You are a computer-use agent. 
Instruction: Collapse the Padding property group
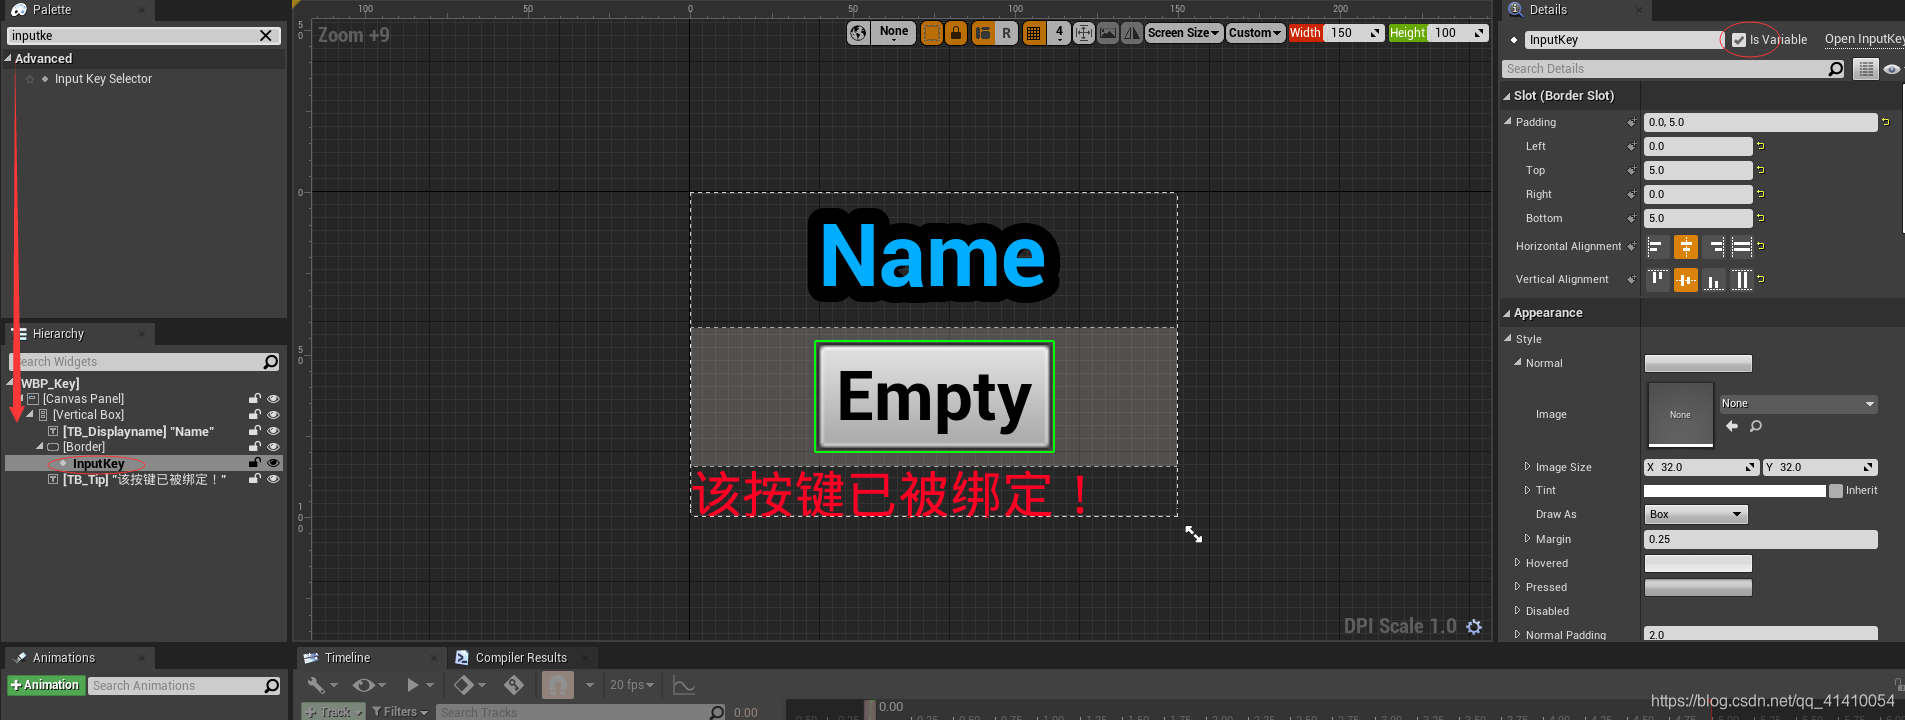1509,122
